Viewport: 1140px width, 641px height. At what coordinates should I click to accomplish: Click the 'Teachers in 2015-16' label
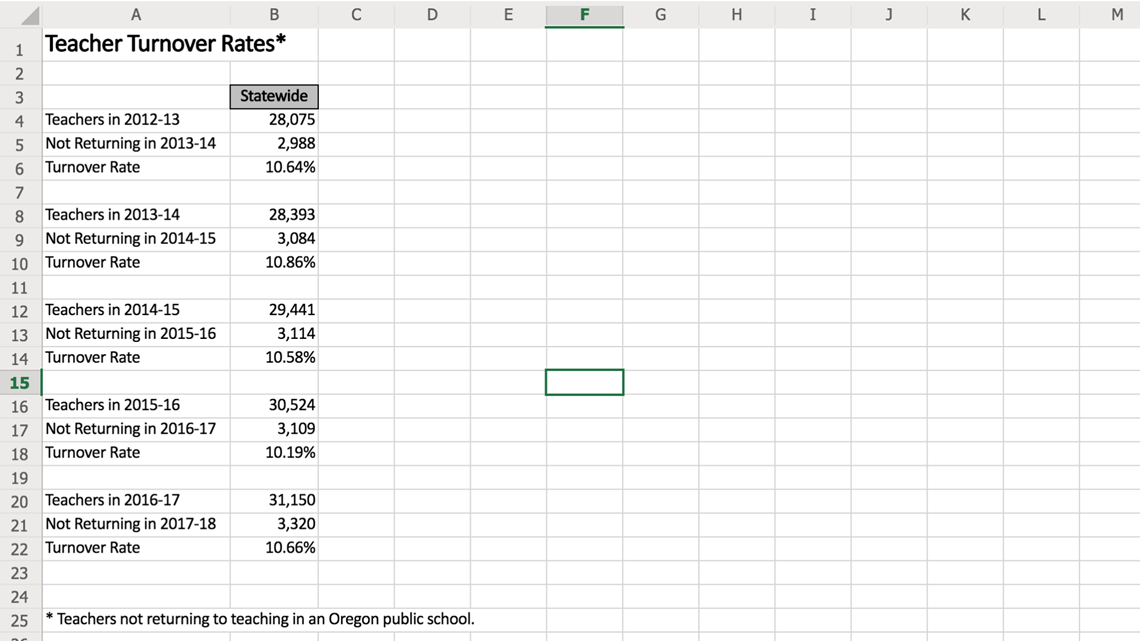113,406
